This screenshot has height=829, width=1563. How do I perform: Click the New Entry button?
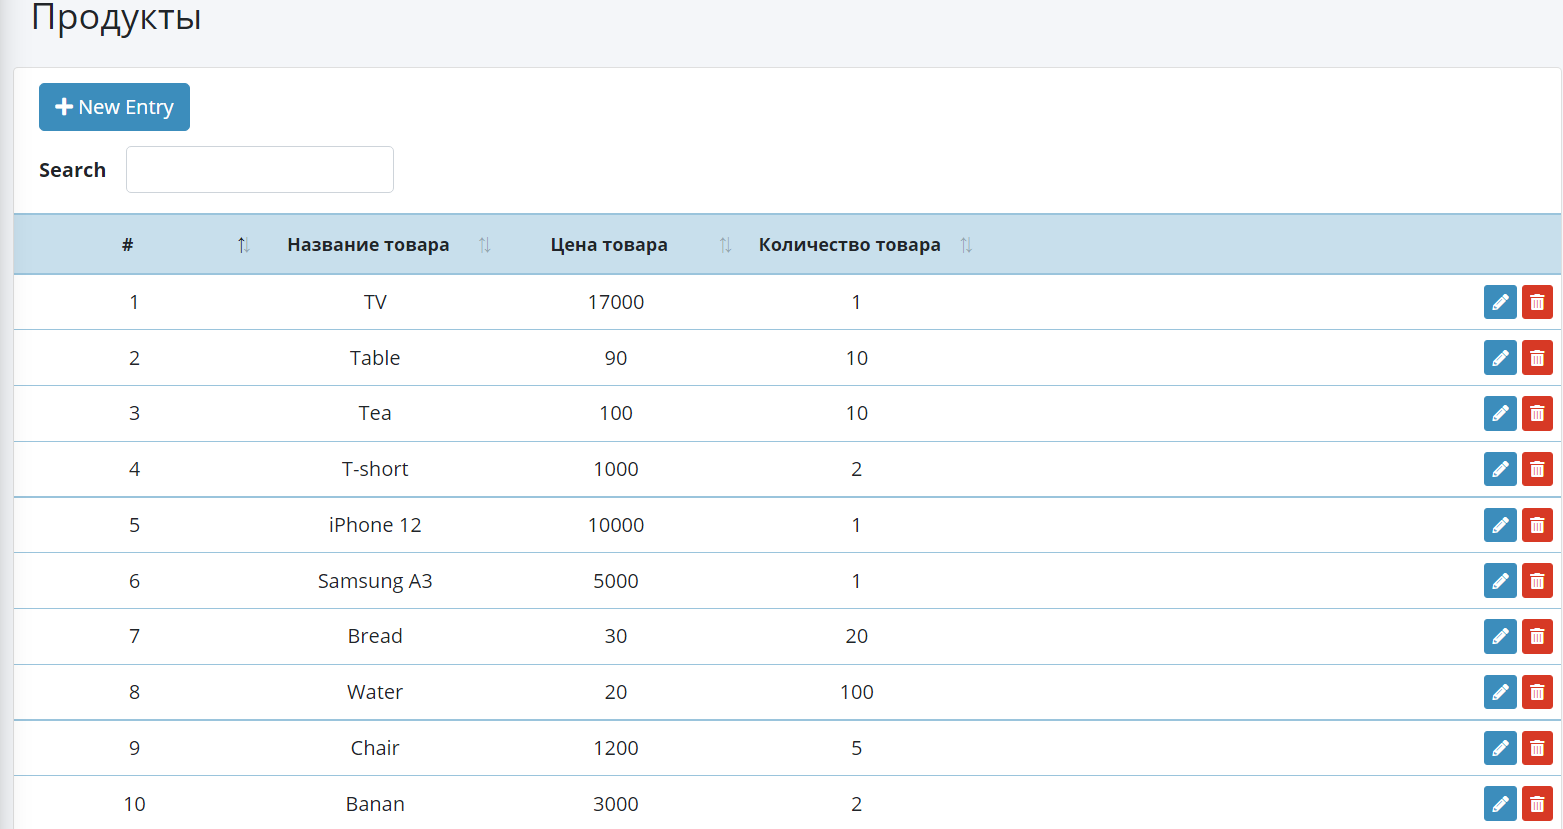pyautogui.click(x=114, y=107)
